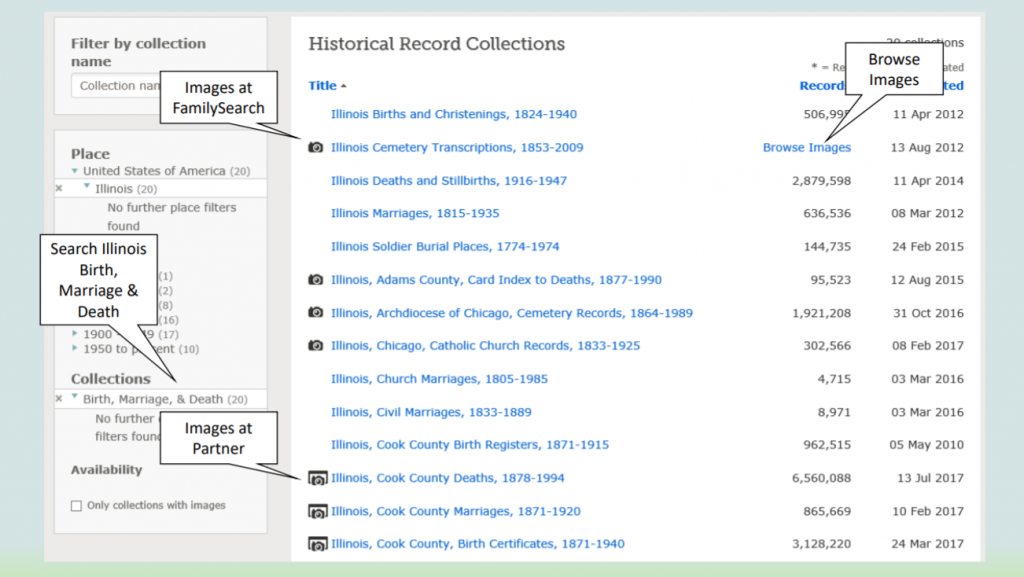The width and height of the screenshot is (1024, 577).
Task: Collapse the Illinois place filter arrow
Action: point(87,187)
